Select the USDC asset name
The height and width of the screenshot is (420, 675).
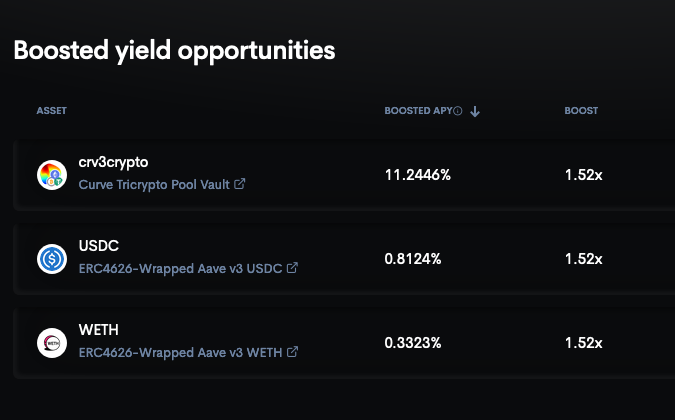click(x=99, y=246)
